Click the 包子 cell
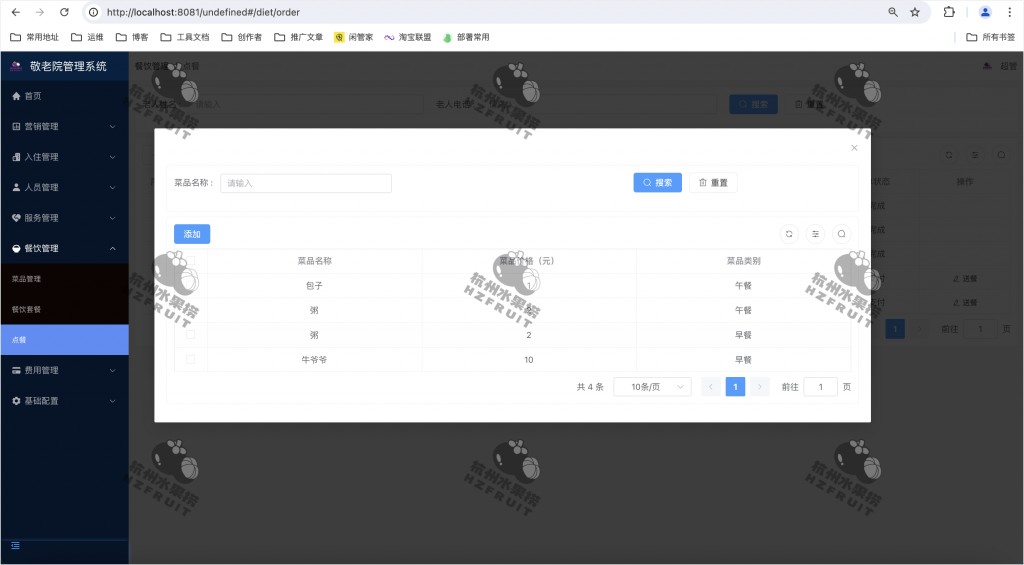This screenshot has height=565, width=1024. (314, 285)
